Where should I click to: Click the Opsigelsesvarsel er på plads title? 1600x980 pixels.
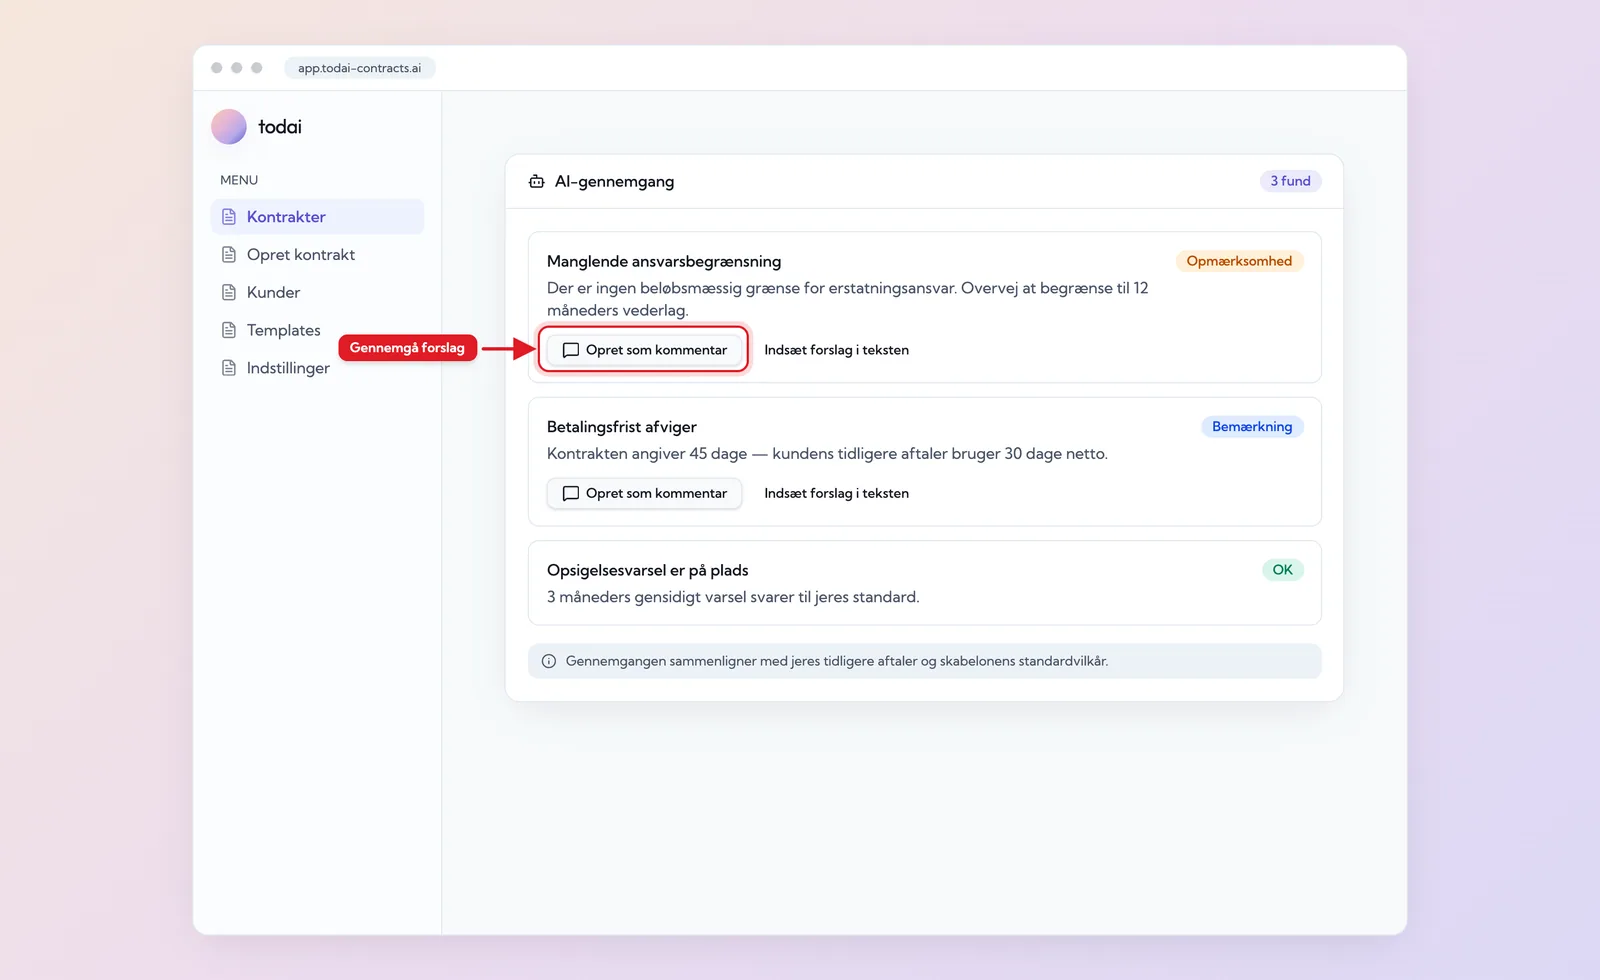coord(647,570)
